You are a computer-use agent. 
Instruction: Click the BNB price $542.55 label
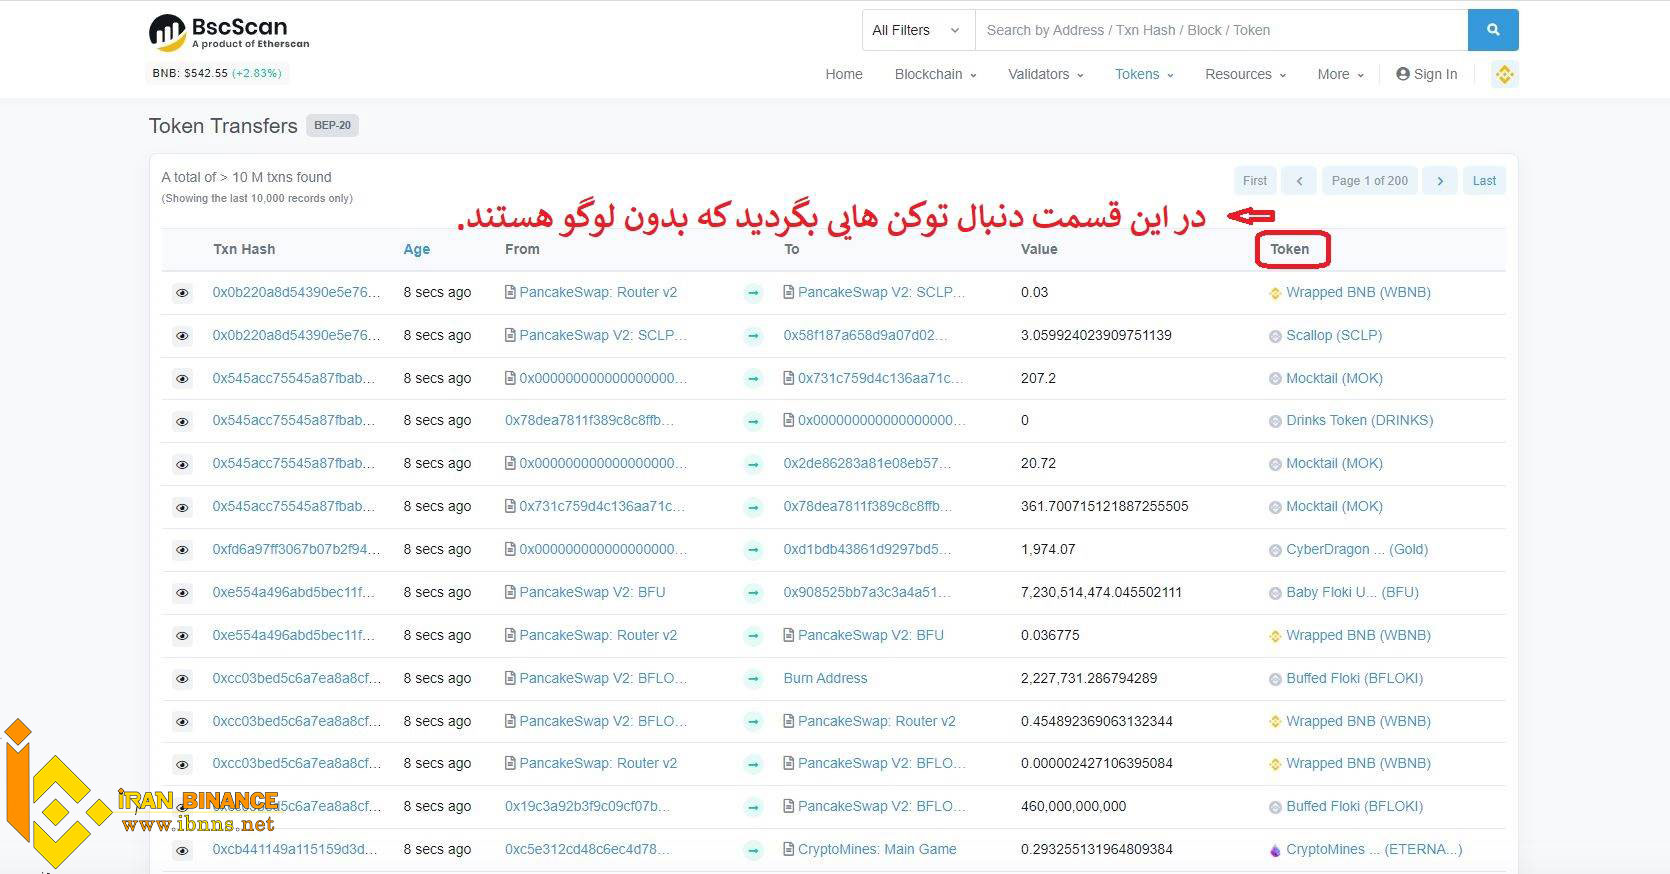tap(217, 73)
